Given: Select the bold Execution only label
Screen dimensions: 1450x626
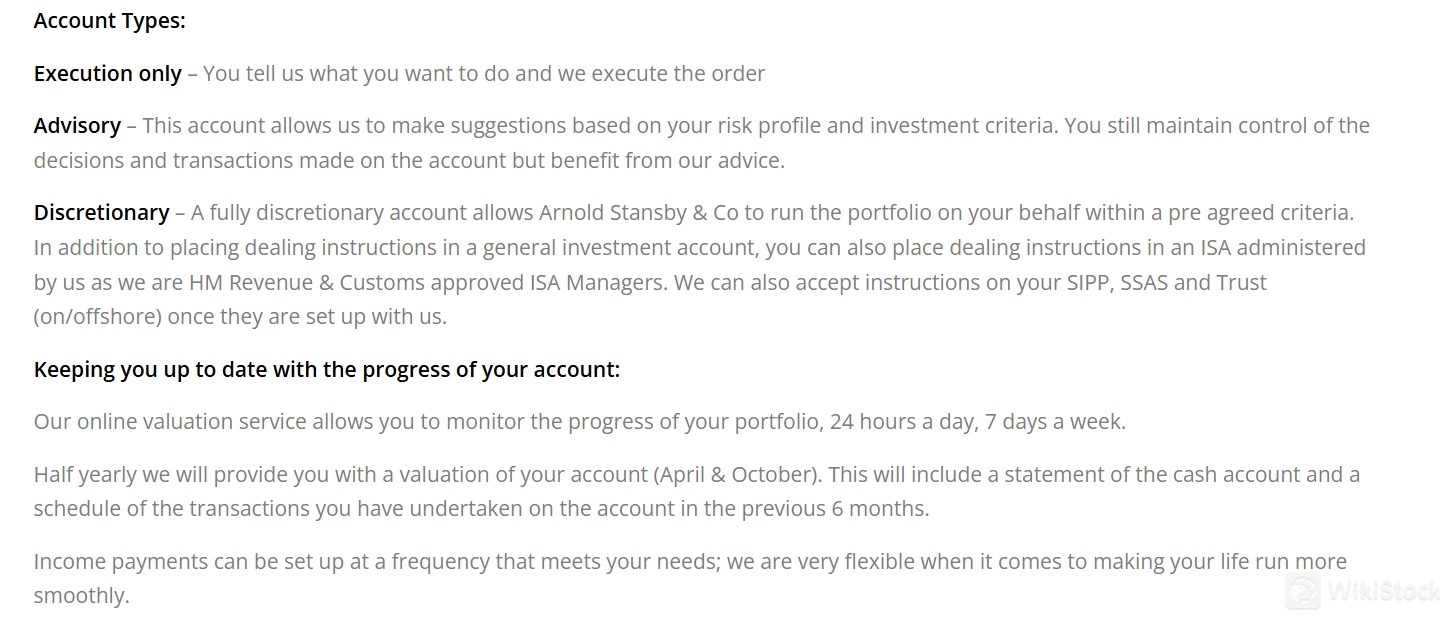Looking at the screenshot, I should 108,74.
